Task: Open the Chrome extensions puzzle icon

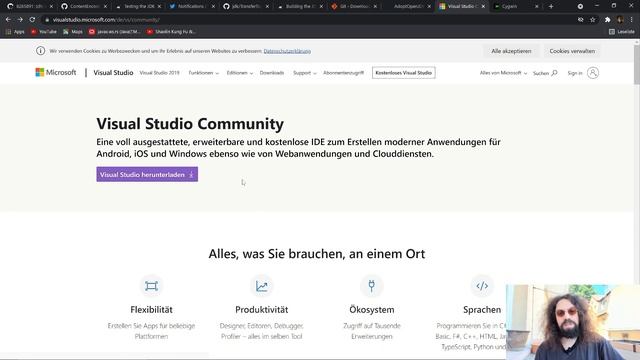Action: pos(607,20)
